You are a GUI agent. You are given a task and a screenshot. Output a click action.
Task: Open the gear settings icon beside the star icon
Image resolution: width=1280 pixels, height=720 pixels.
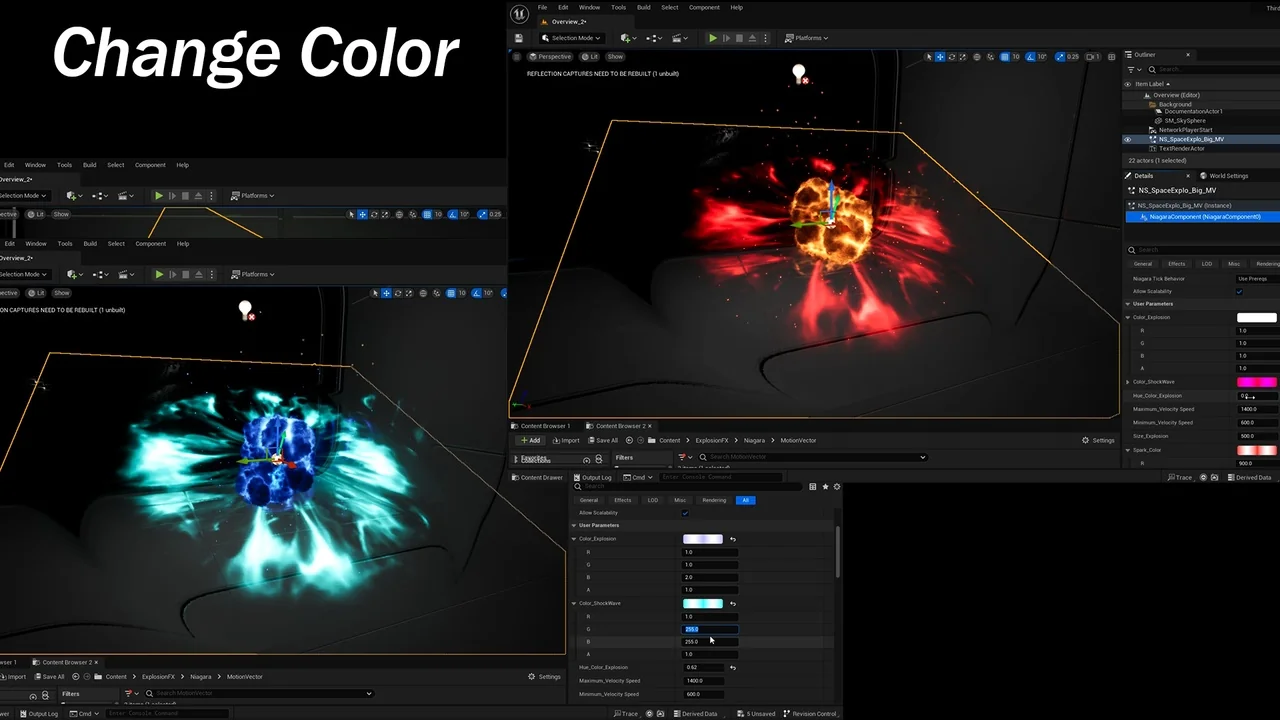[837, 487]
